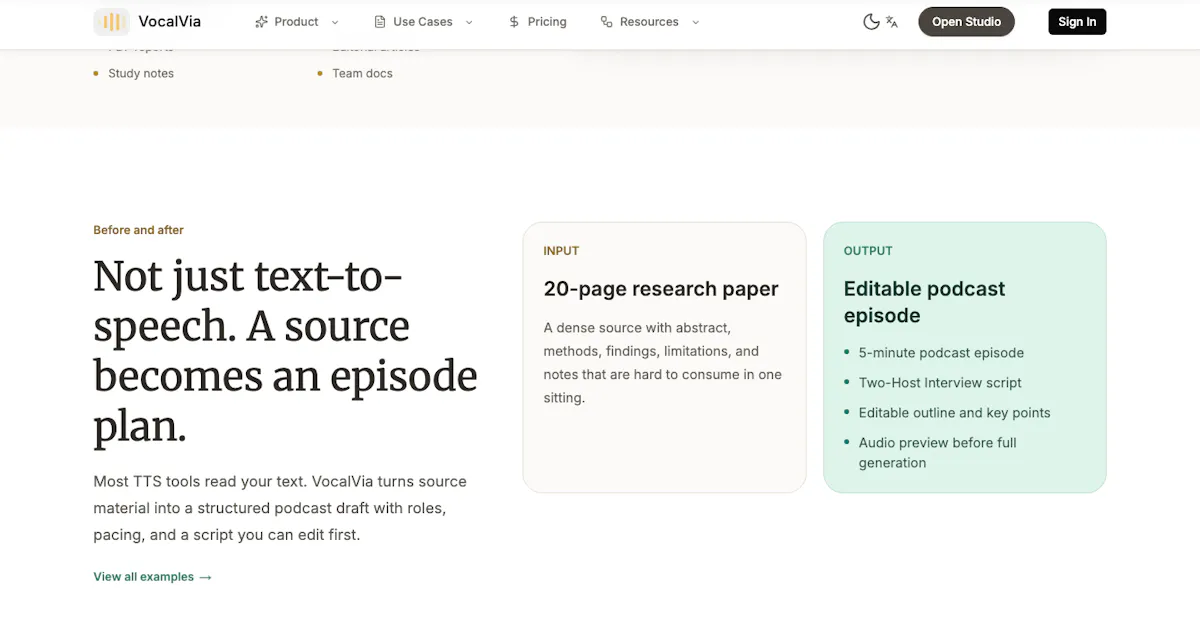Expand the Resources dropdown chevron

coord(695,22)
